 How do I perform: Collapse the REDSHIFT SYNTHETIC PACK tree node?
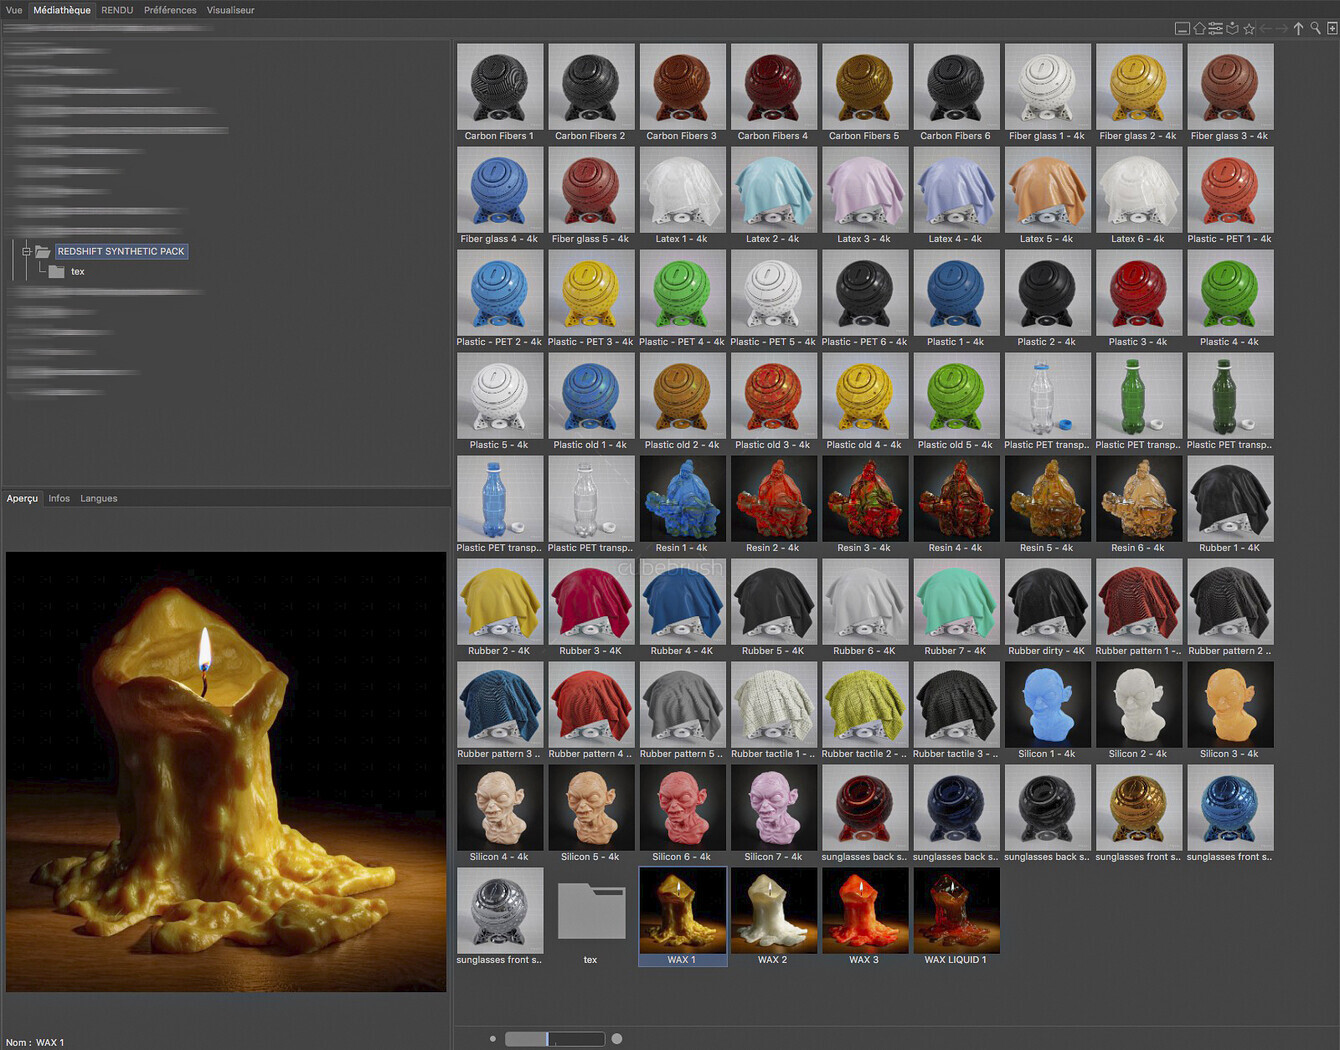click(x=26, y=252)
